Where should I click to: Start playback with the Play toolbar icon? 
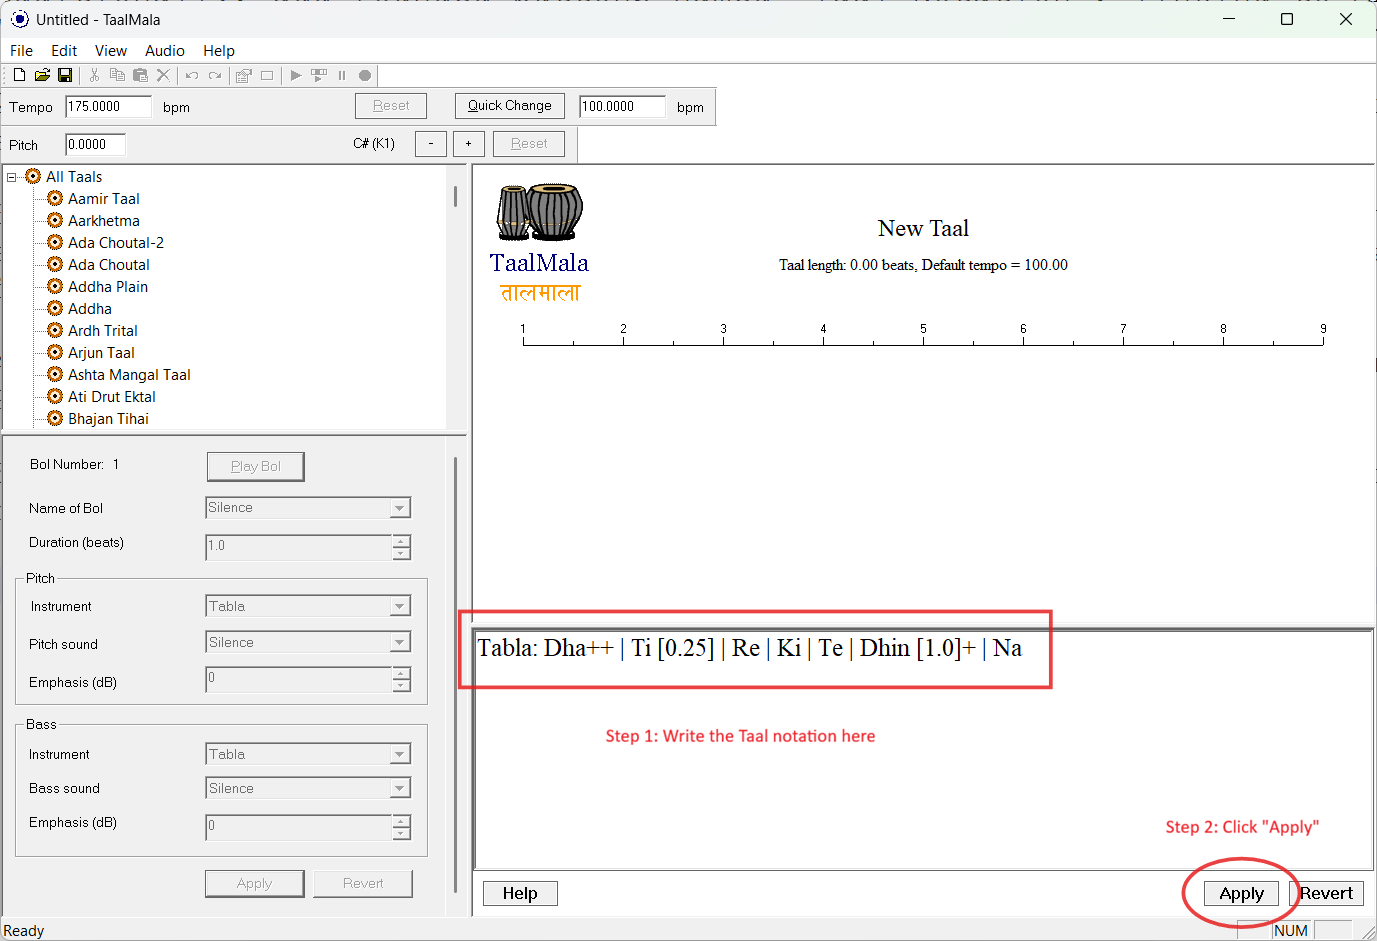295,75
